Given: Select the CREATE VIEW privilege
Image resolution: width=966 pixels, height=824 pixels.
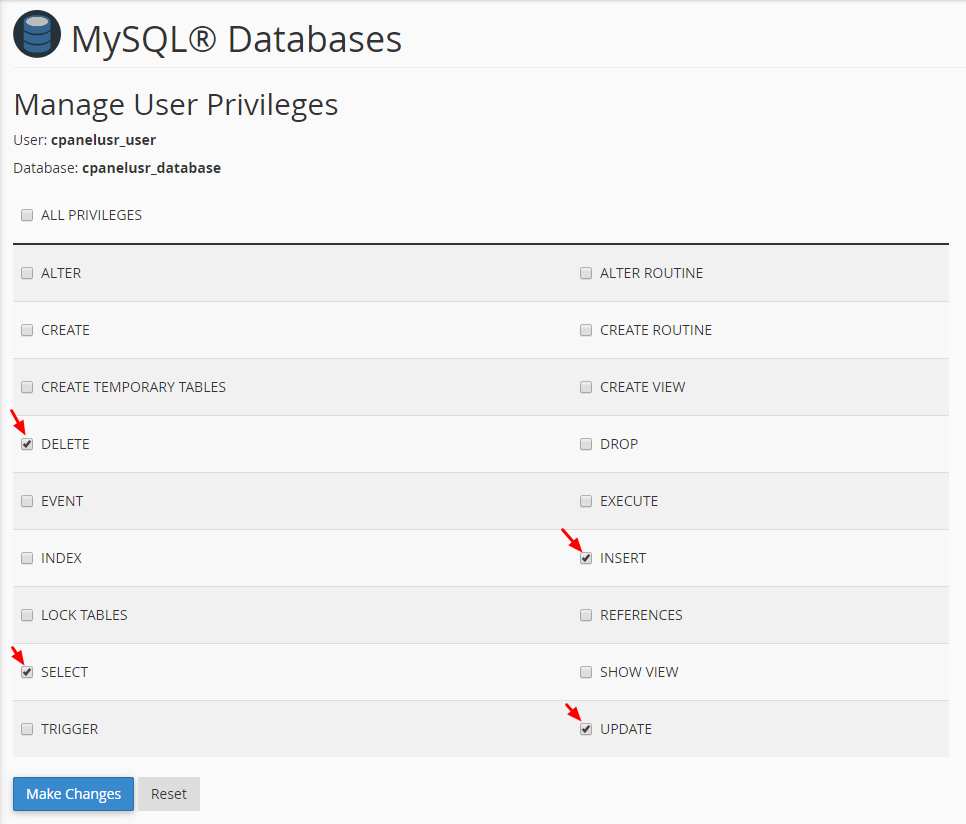Looking at the screenshot, I should (x=586, y=387).
